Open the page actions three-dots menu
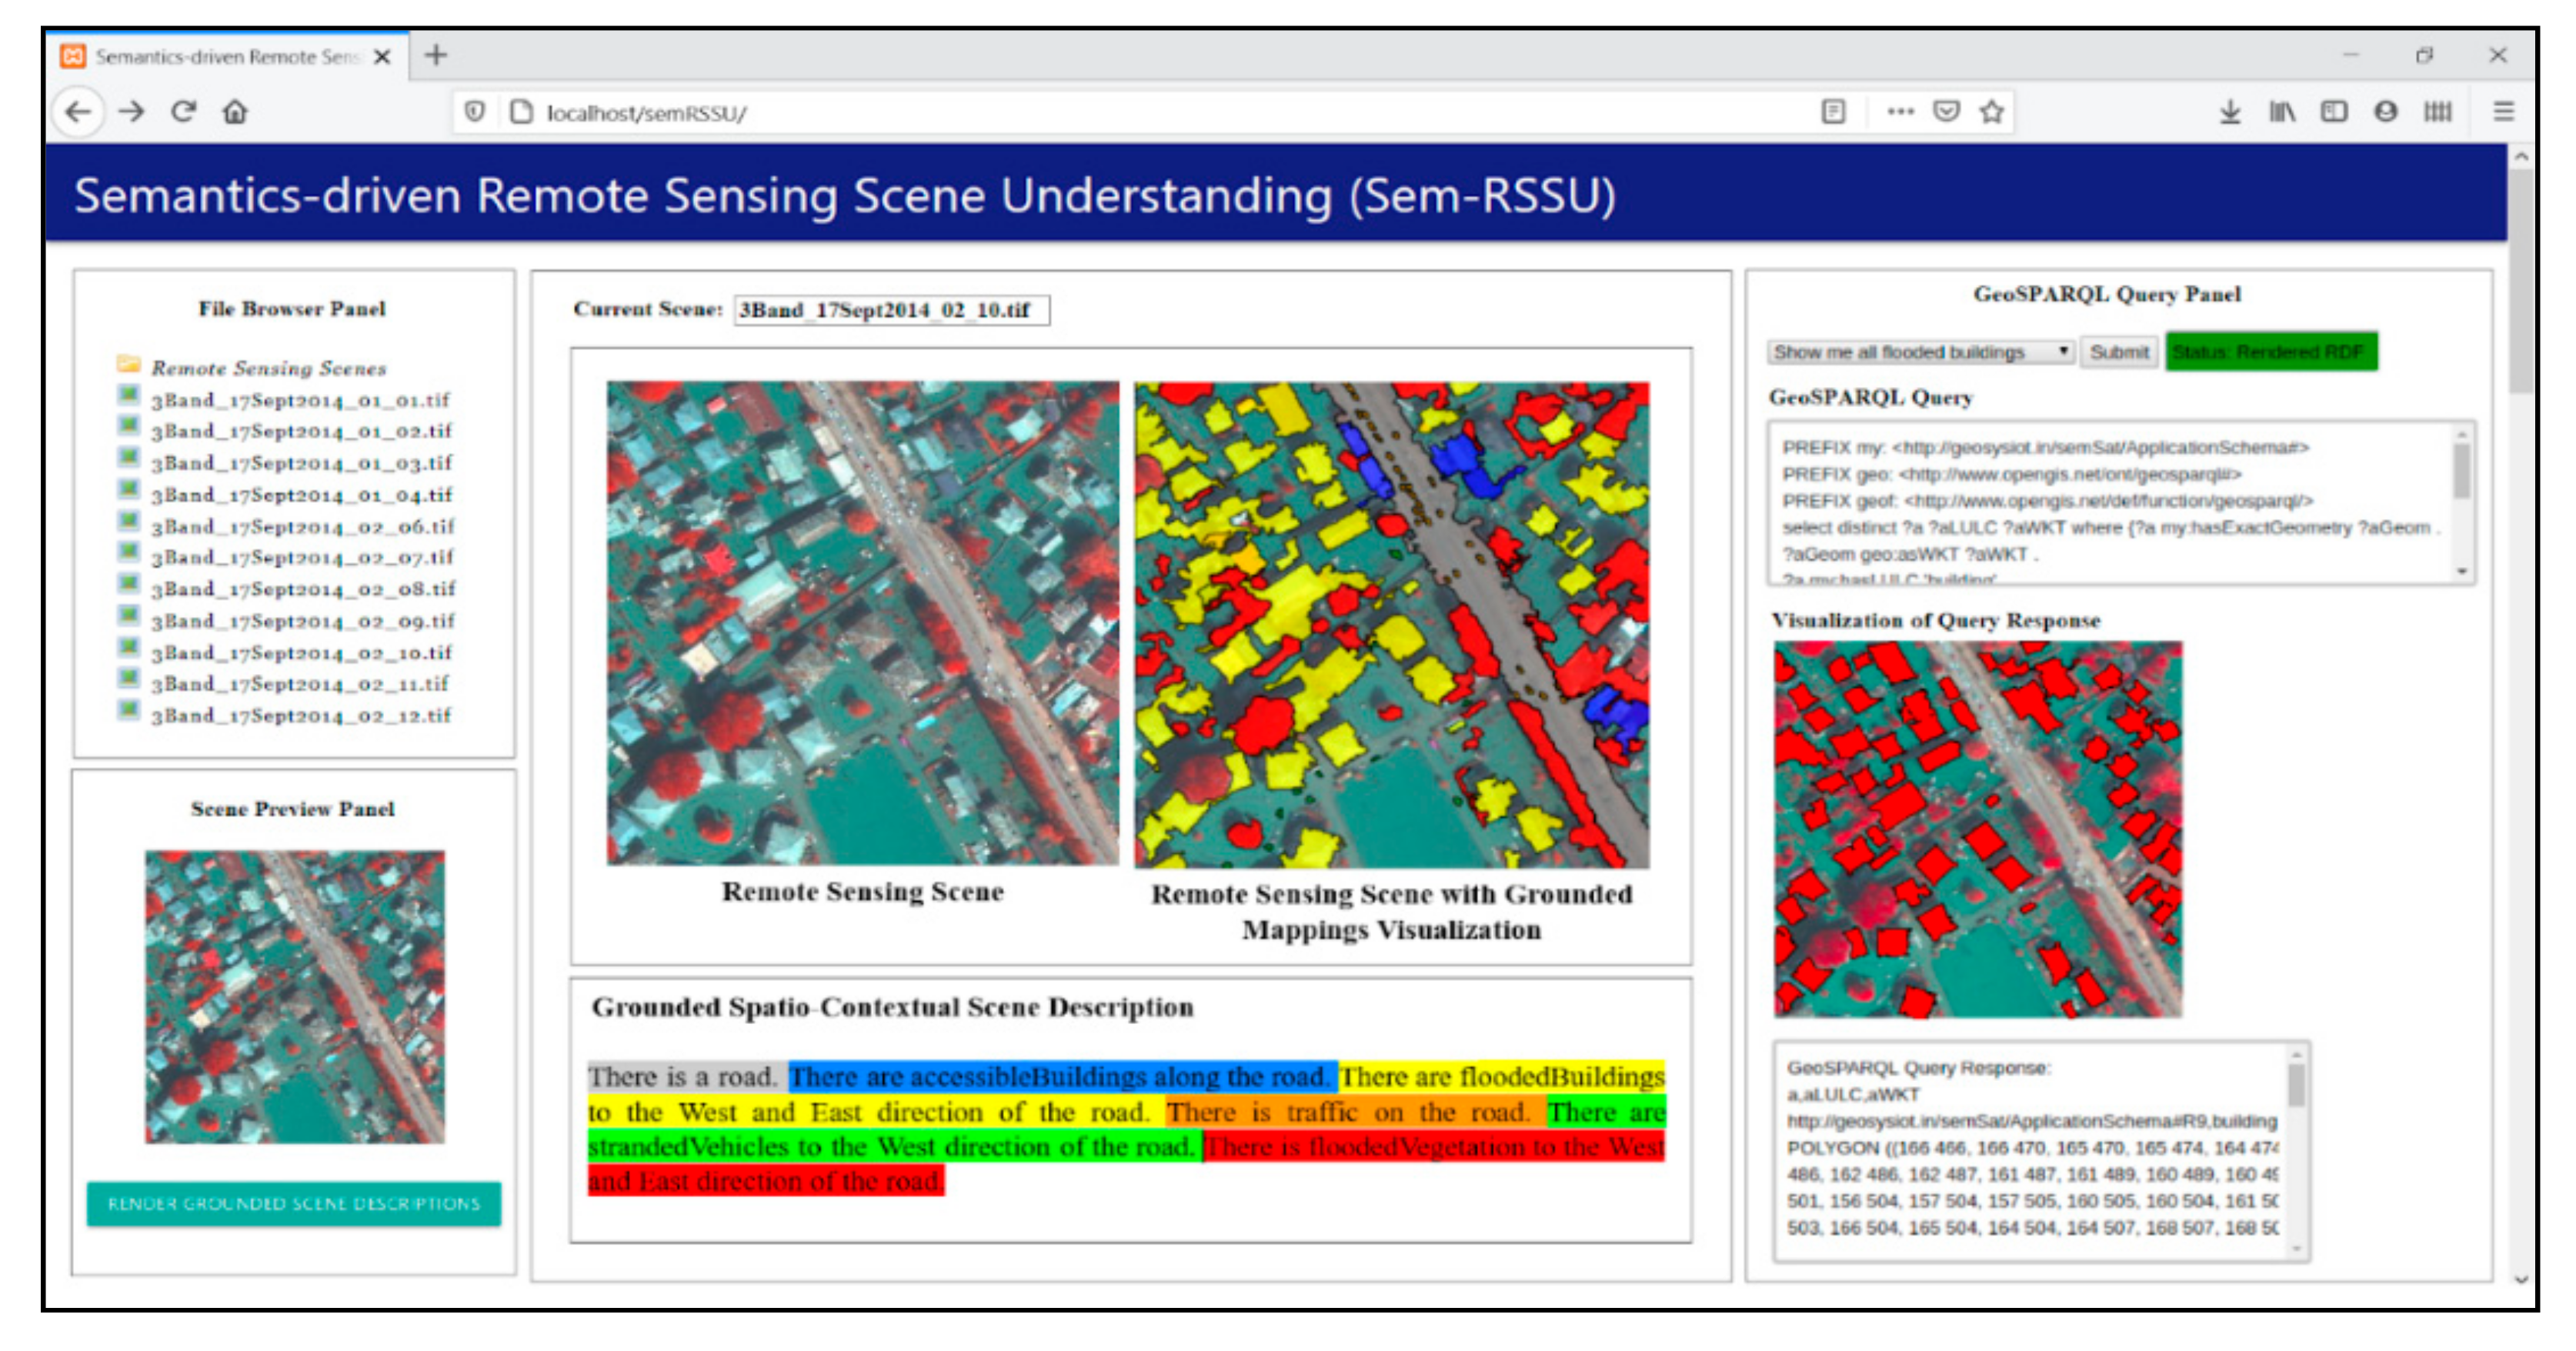The height and width of the screenshot is (1351, 2576). pos(1899,111)
